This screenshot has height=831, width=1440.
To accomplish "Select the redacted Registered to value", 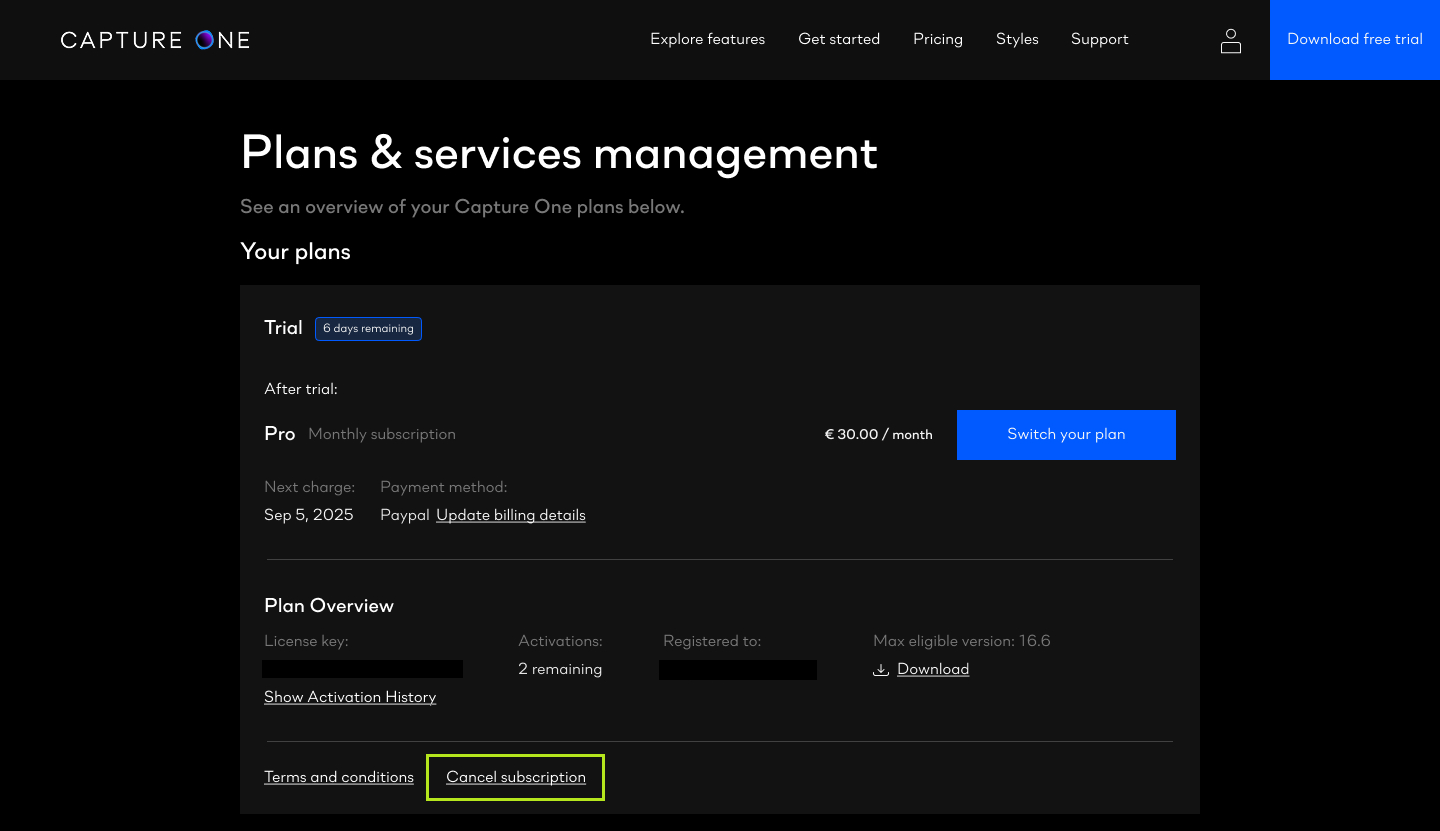I will click(738, 670).
